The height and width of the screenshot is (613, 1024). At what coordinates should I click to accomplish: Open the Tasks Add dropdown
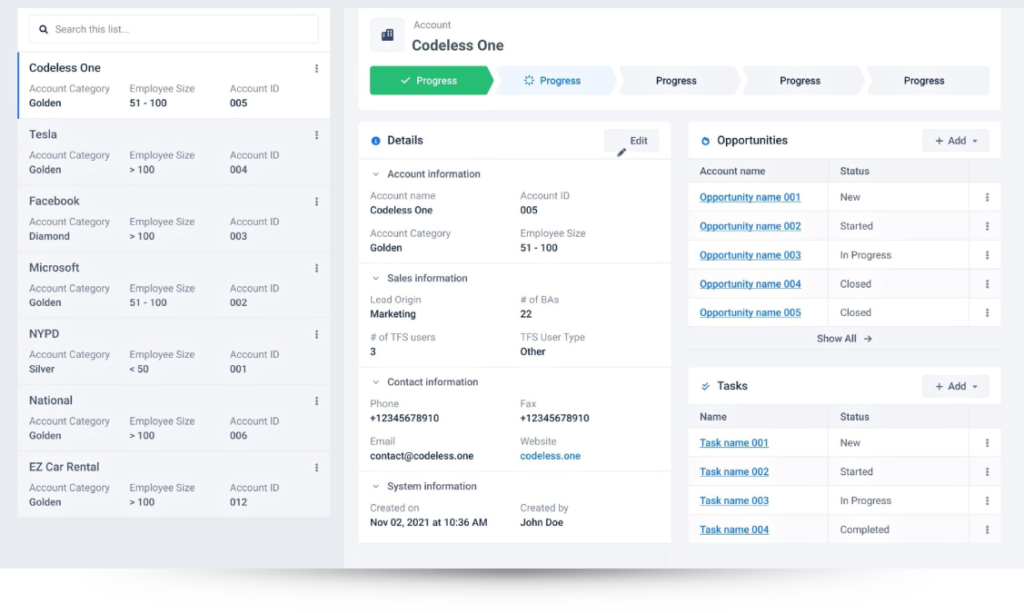(x=955, y=386)
